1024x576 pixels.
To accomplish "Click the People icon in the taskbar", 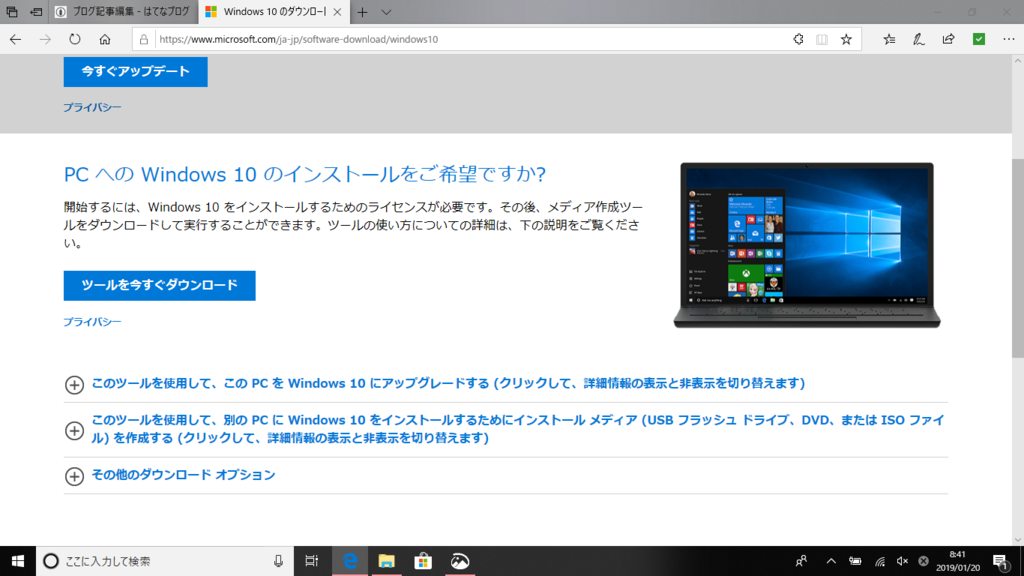I will click(801, 561).
